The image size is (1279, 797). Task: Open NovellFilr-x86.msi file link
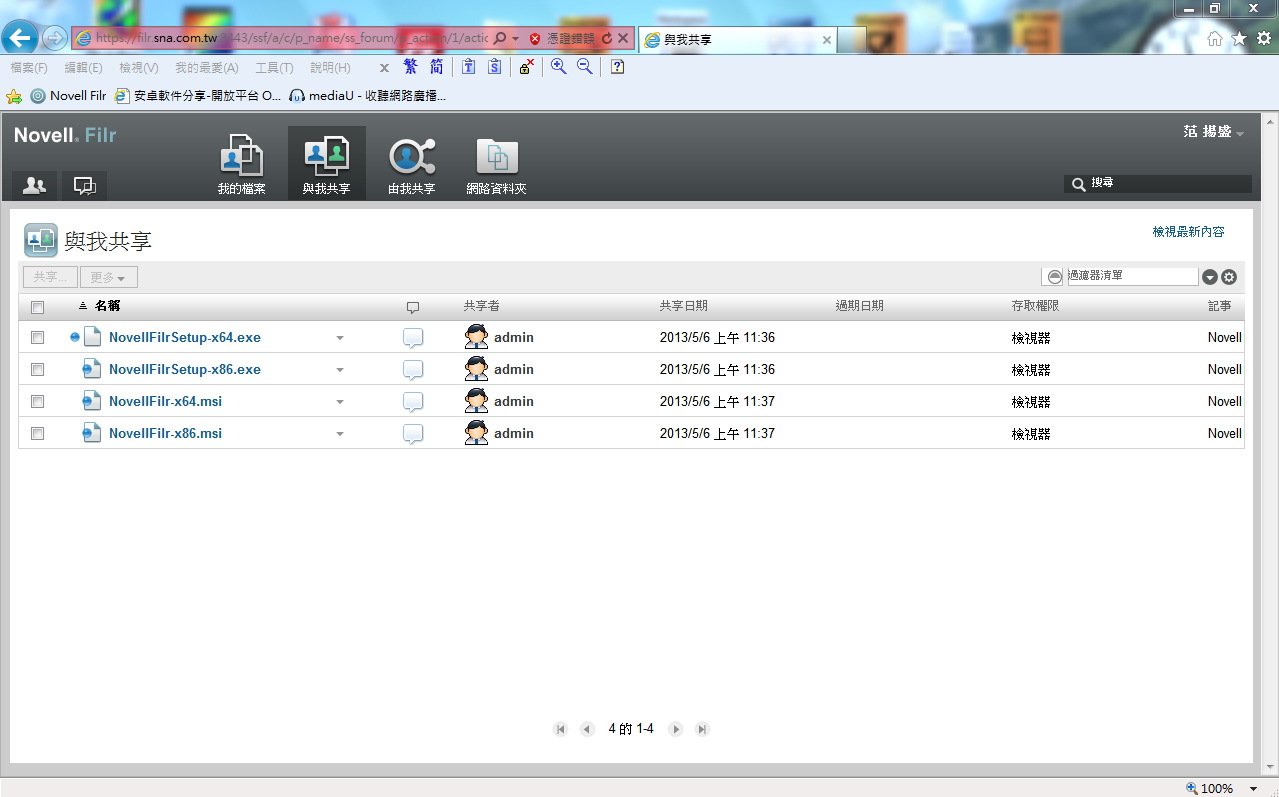point(165,434)
